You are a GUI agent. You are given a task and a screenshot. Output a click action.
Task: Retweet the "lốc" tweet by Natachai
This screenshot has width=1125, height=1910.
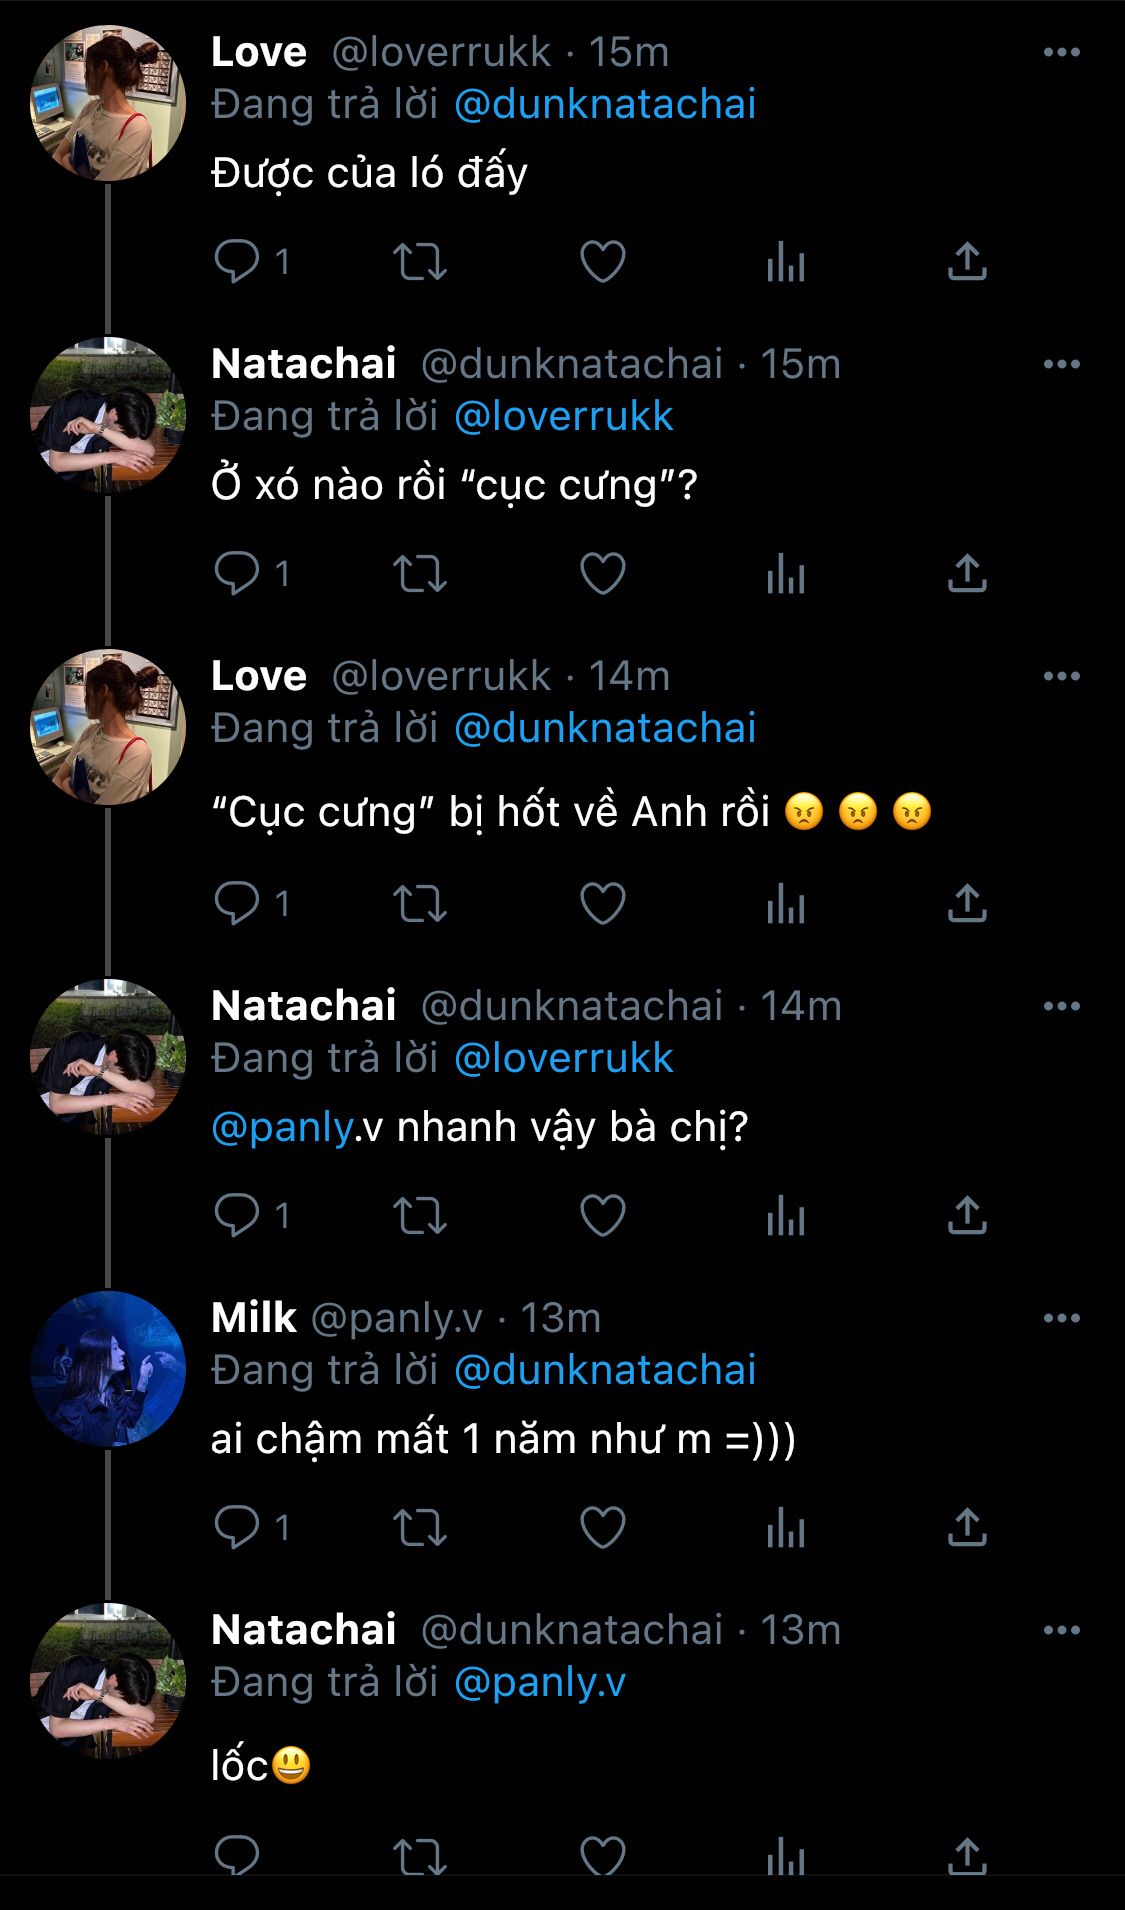(419, 1856)
